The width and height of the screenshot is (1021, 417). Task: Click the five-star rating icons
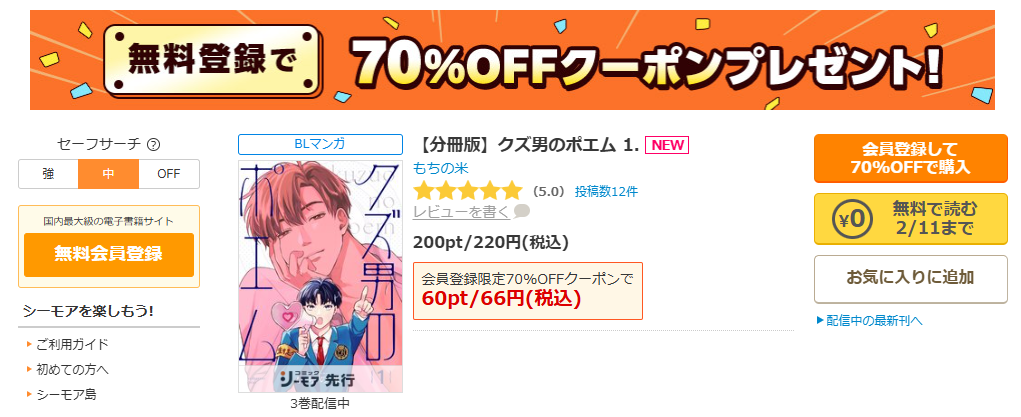[x=468, y=191]
